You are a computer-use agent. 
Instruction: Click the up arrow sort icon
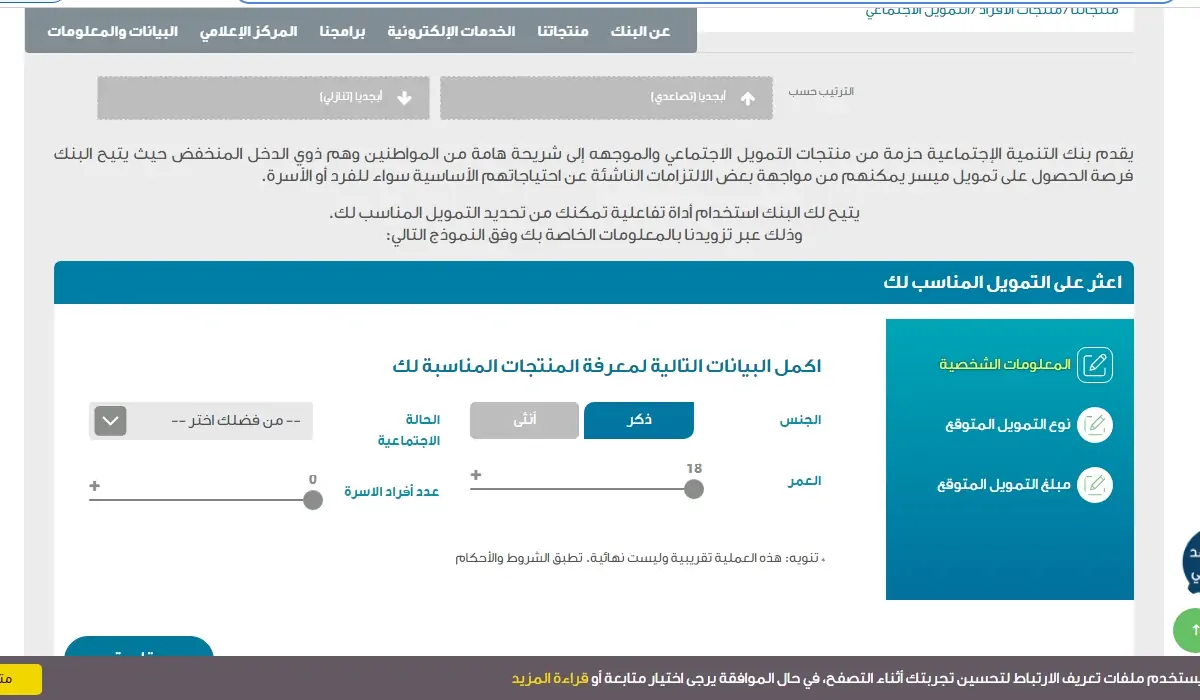click(x=747, y=98)
